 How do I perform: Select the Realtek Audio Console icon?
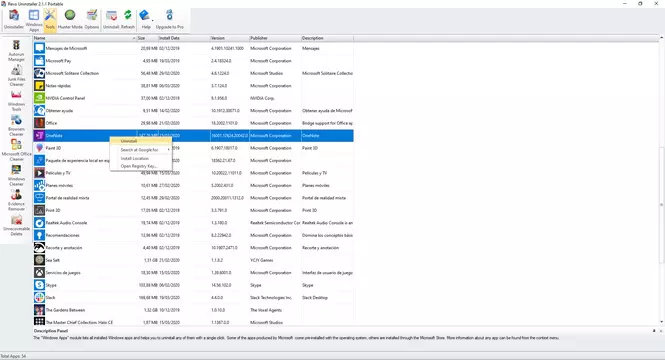tap(39, 223)
